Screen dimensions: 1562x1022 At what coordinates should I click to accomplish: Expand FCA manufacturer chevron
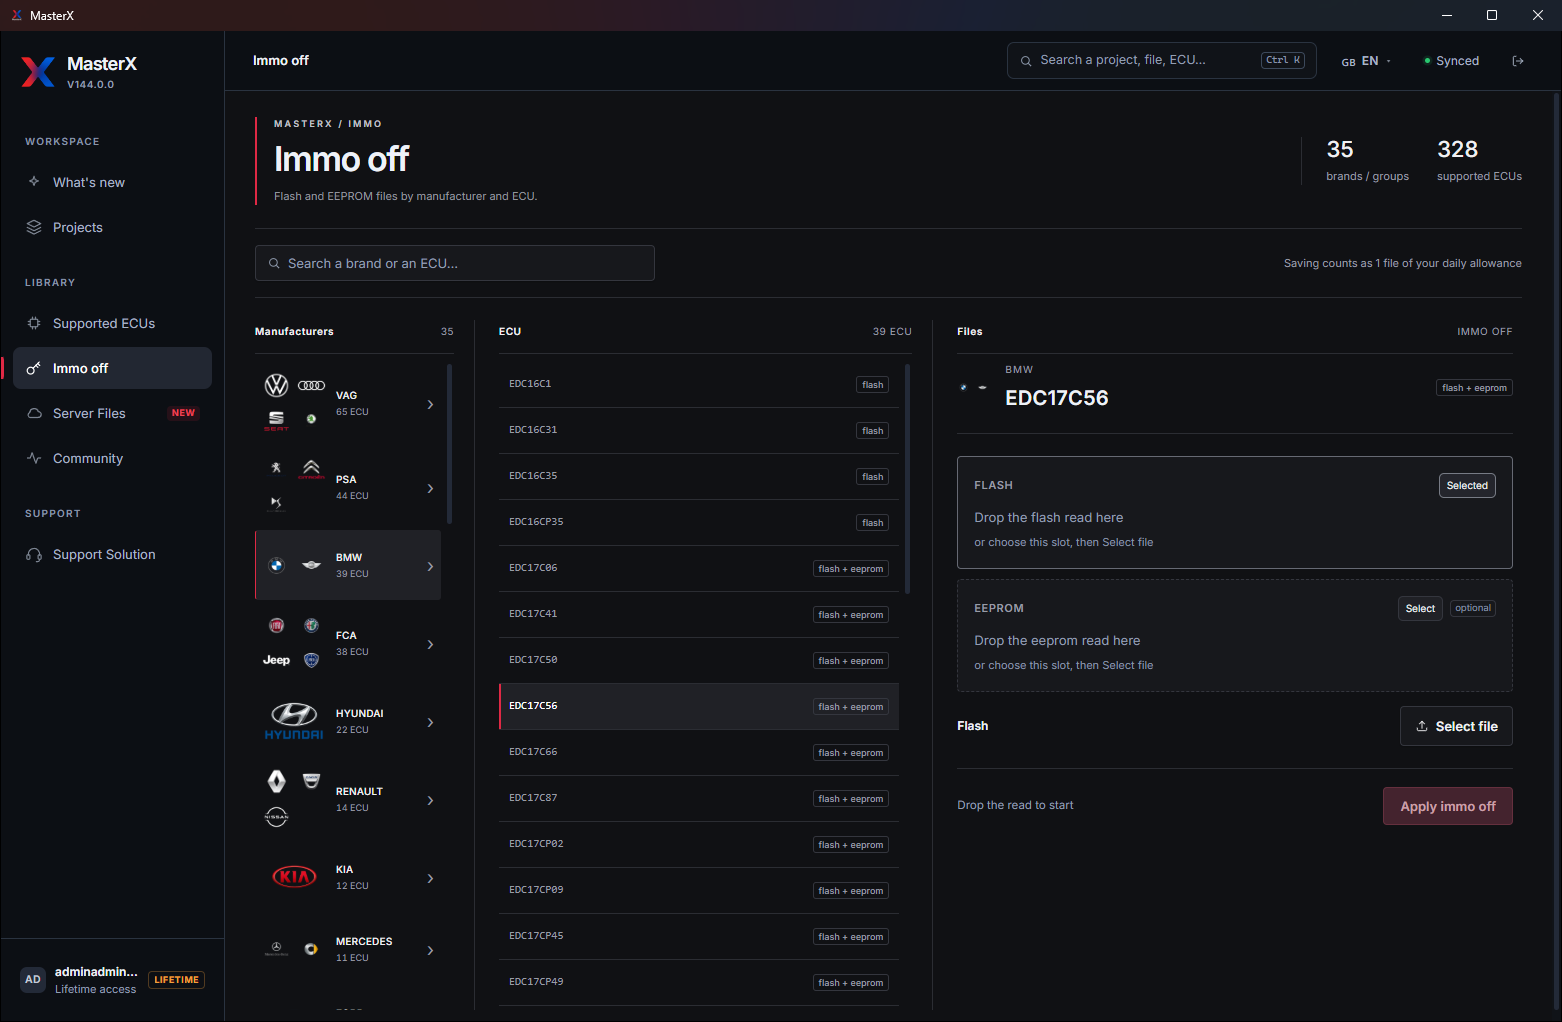(x=431, y=644)
